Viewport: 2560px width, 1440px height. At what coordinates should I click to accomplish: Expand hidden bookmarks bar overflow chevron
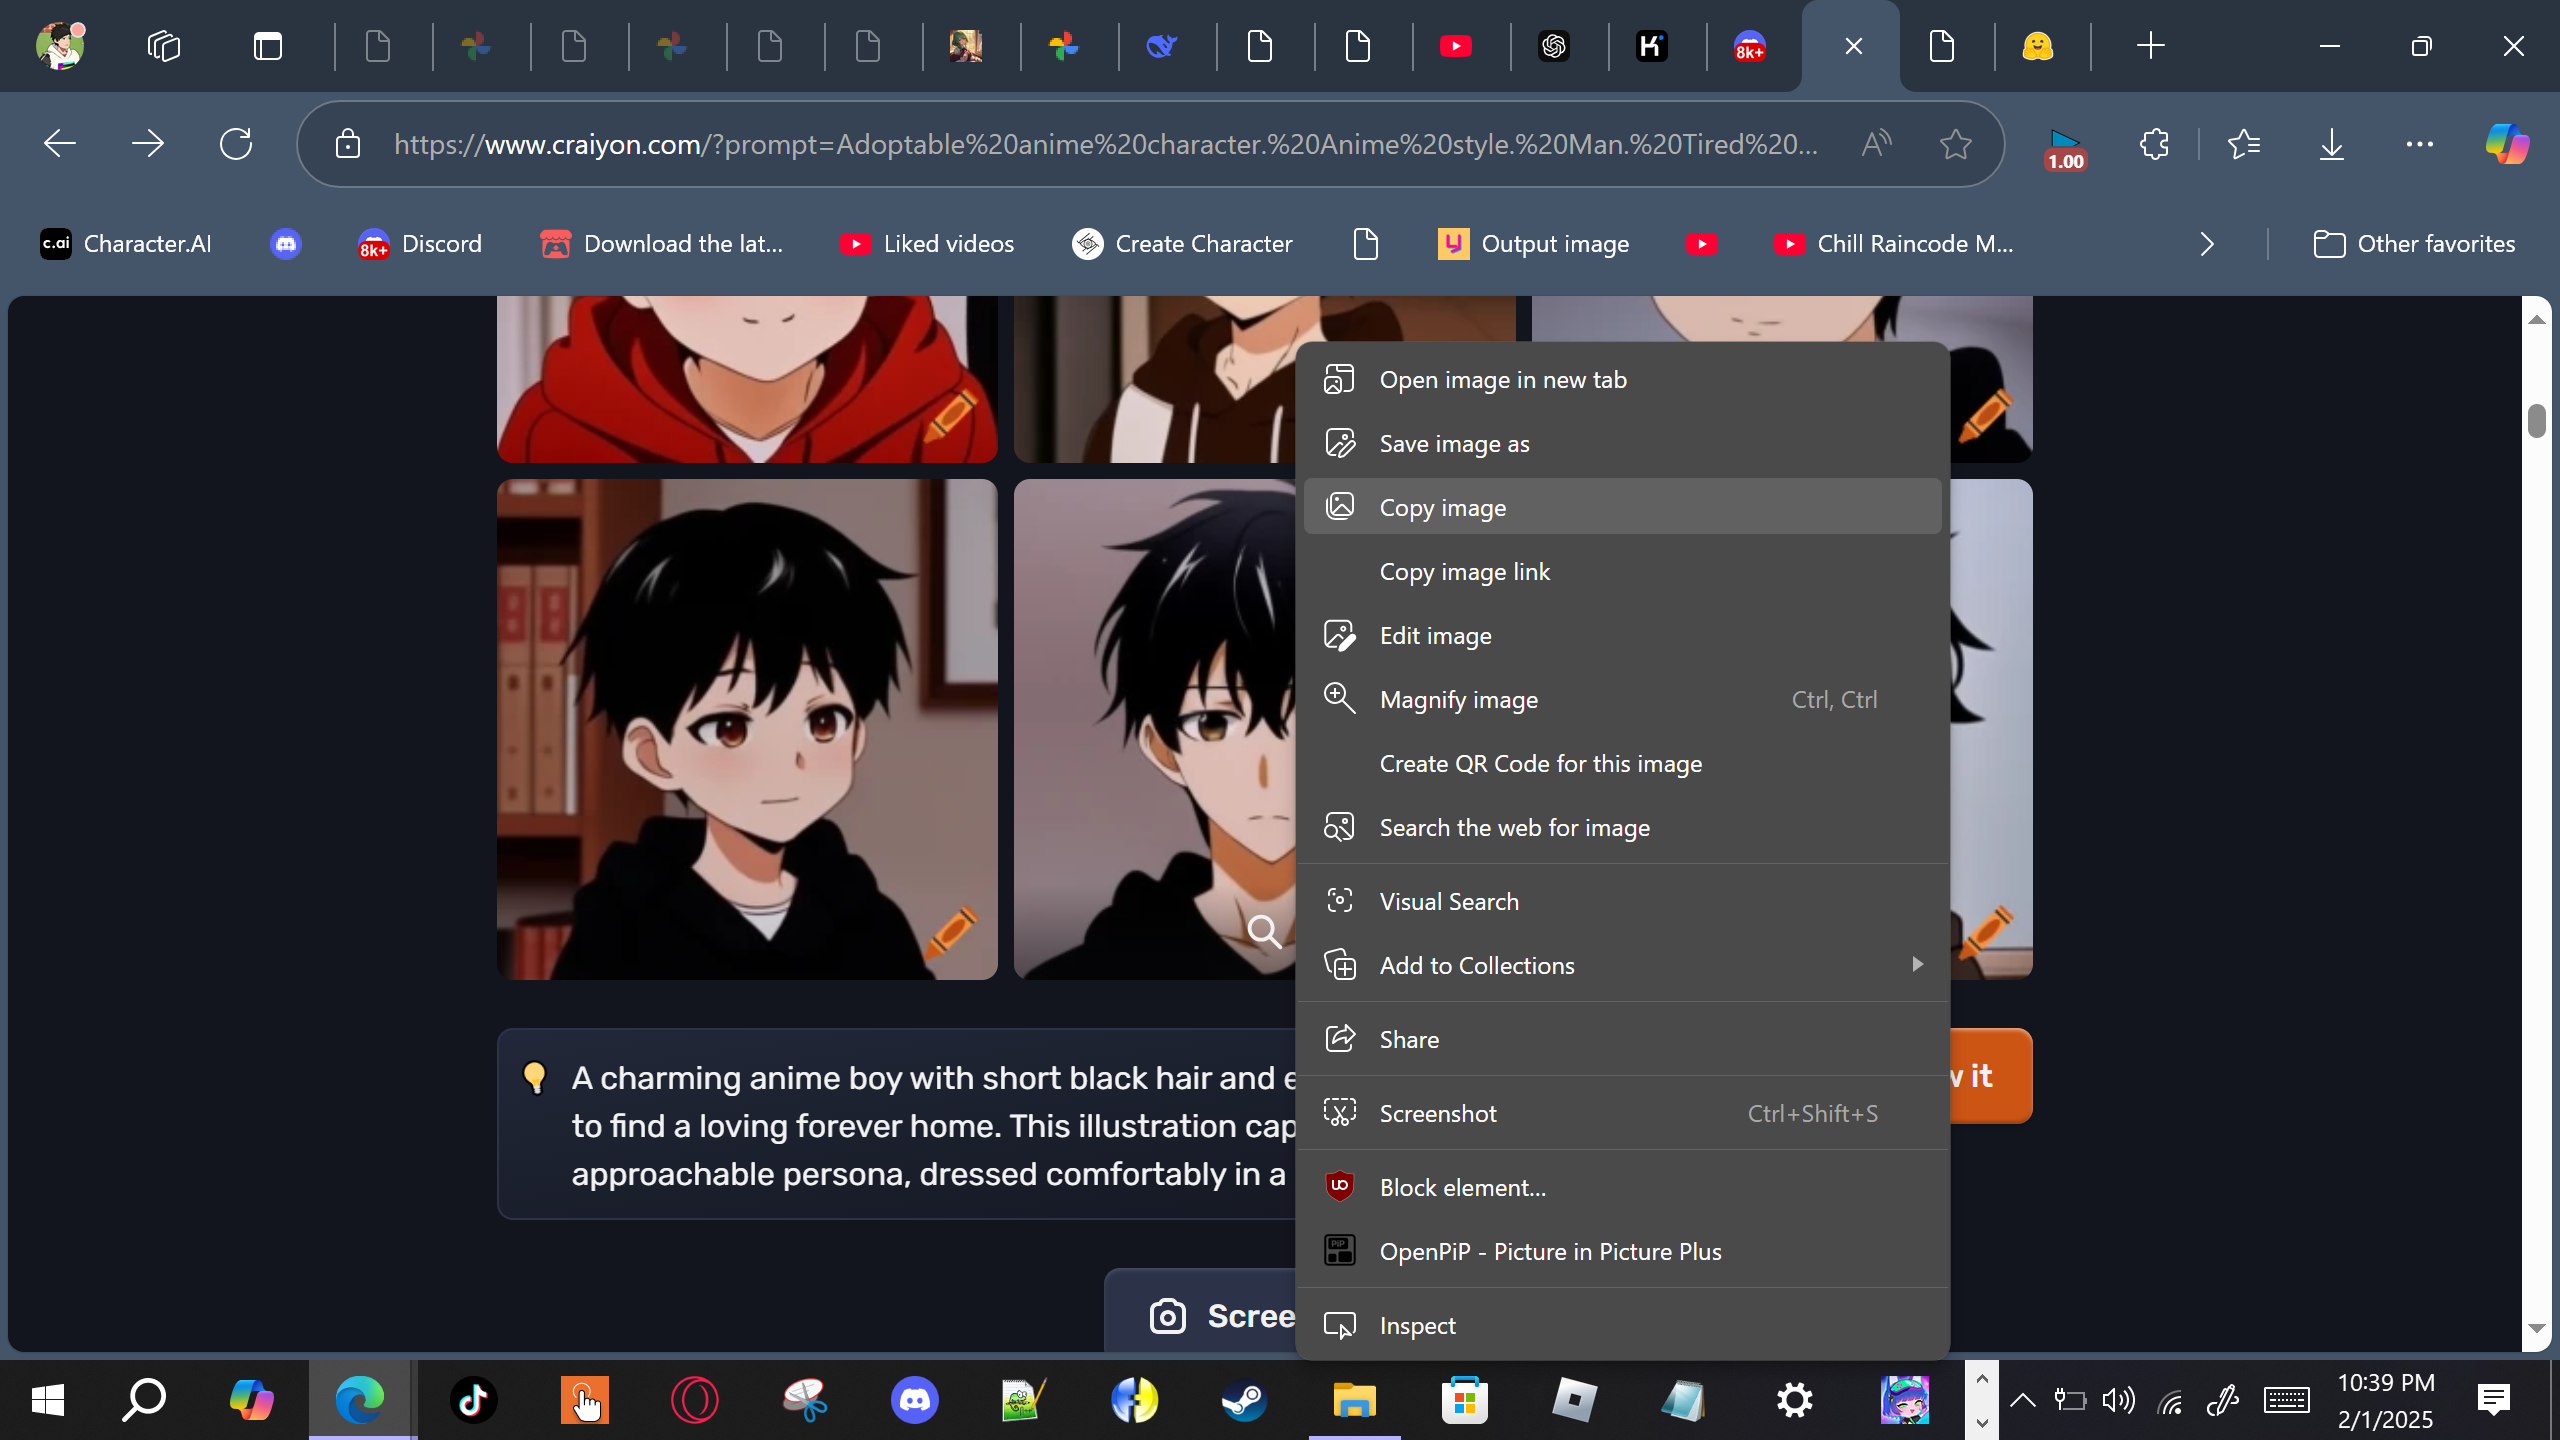pyautogui.click(x=2207, y=244)
